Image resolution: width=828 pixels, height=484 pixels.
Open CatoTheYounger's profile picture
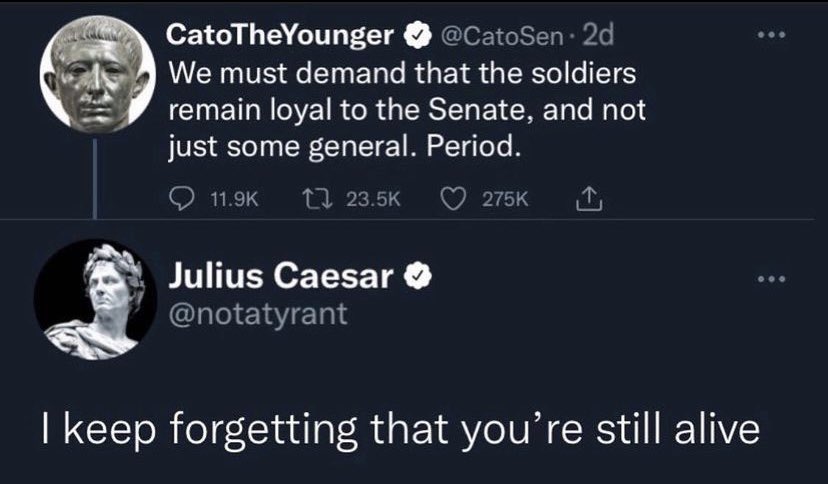click(97, 74)
